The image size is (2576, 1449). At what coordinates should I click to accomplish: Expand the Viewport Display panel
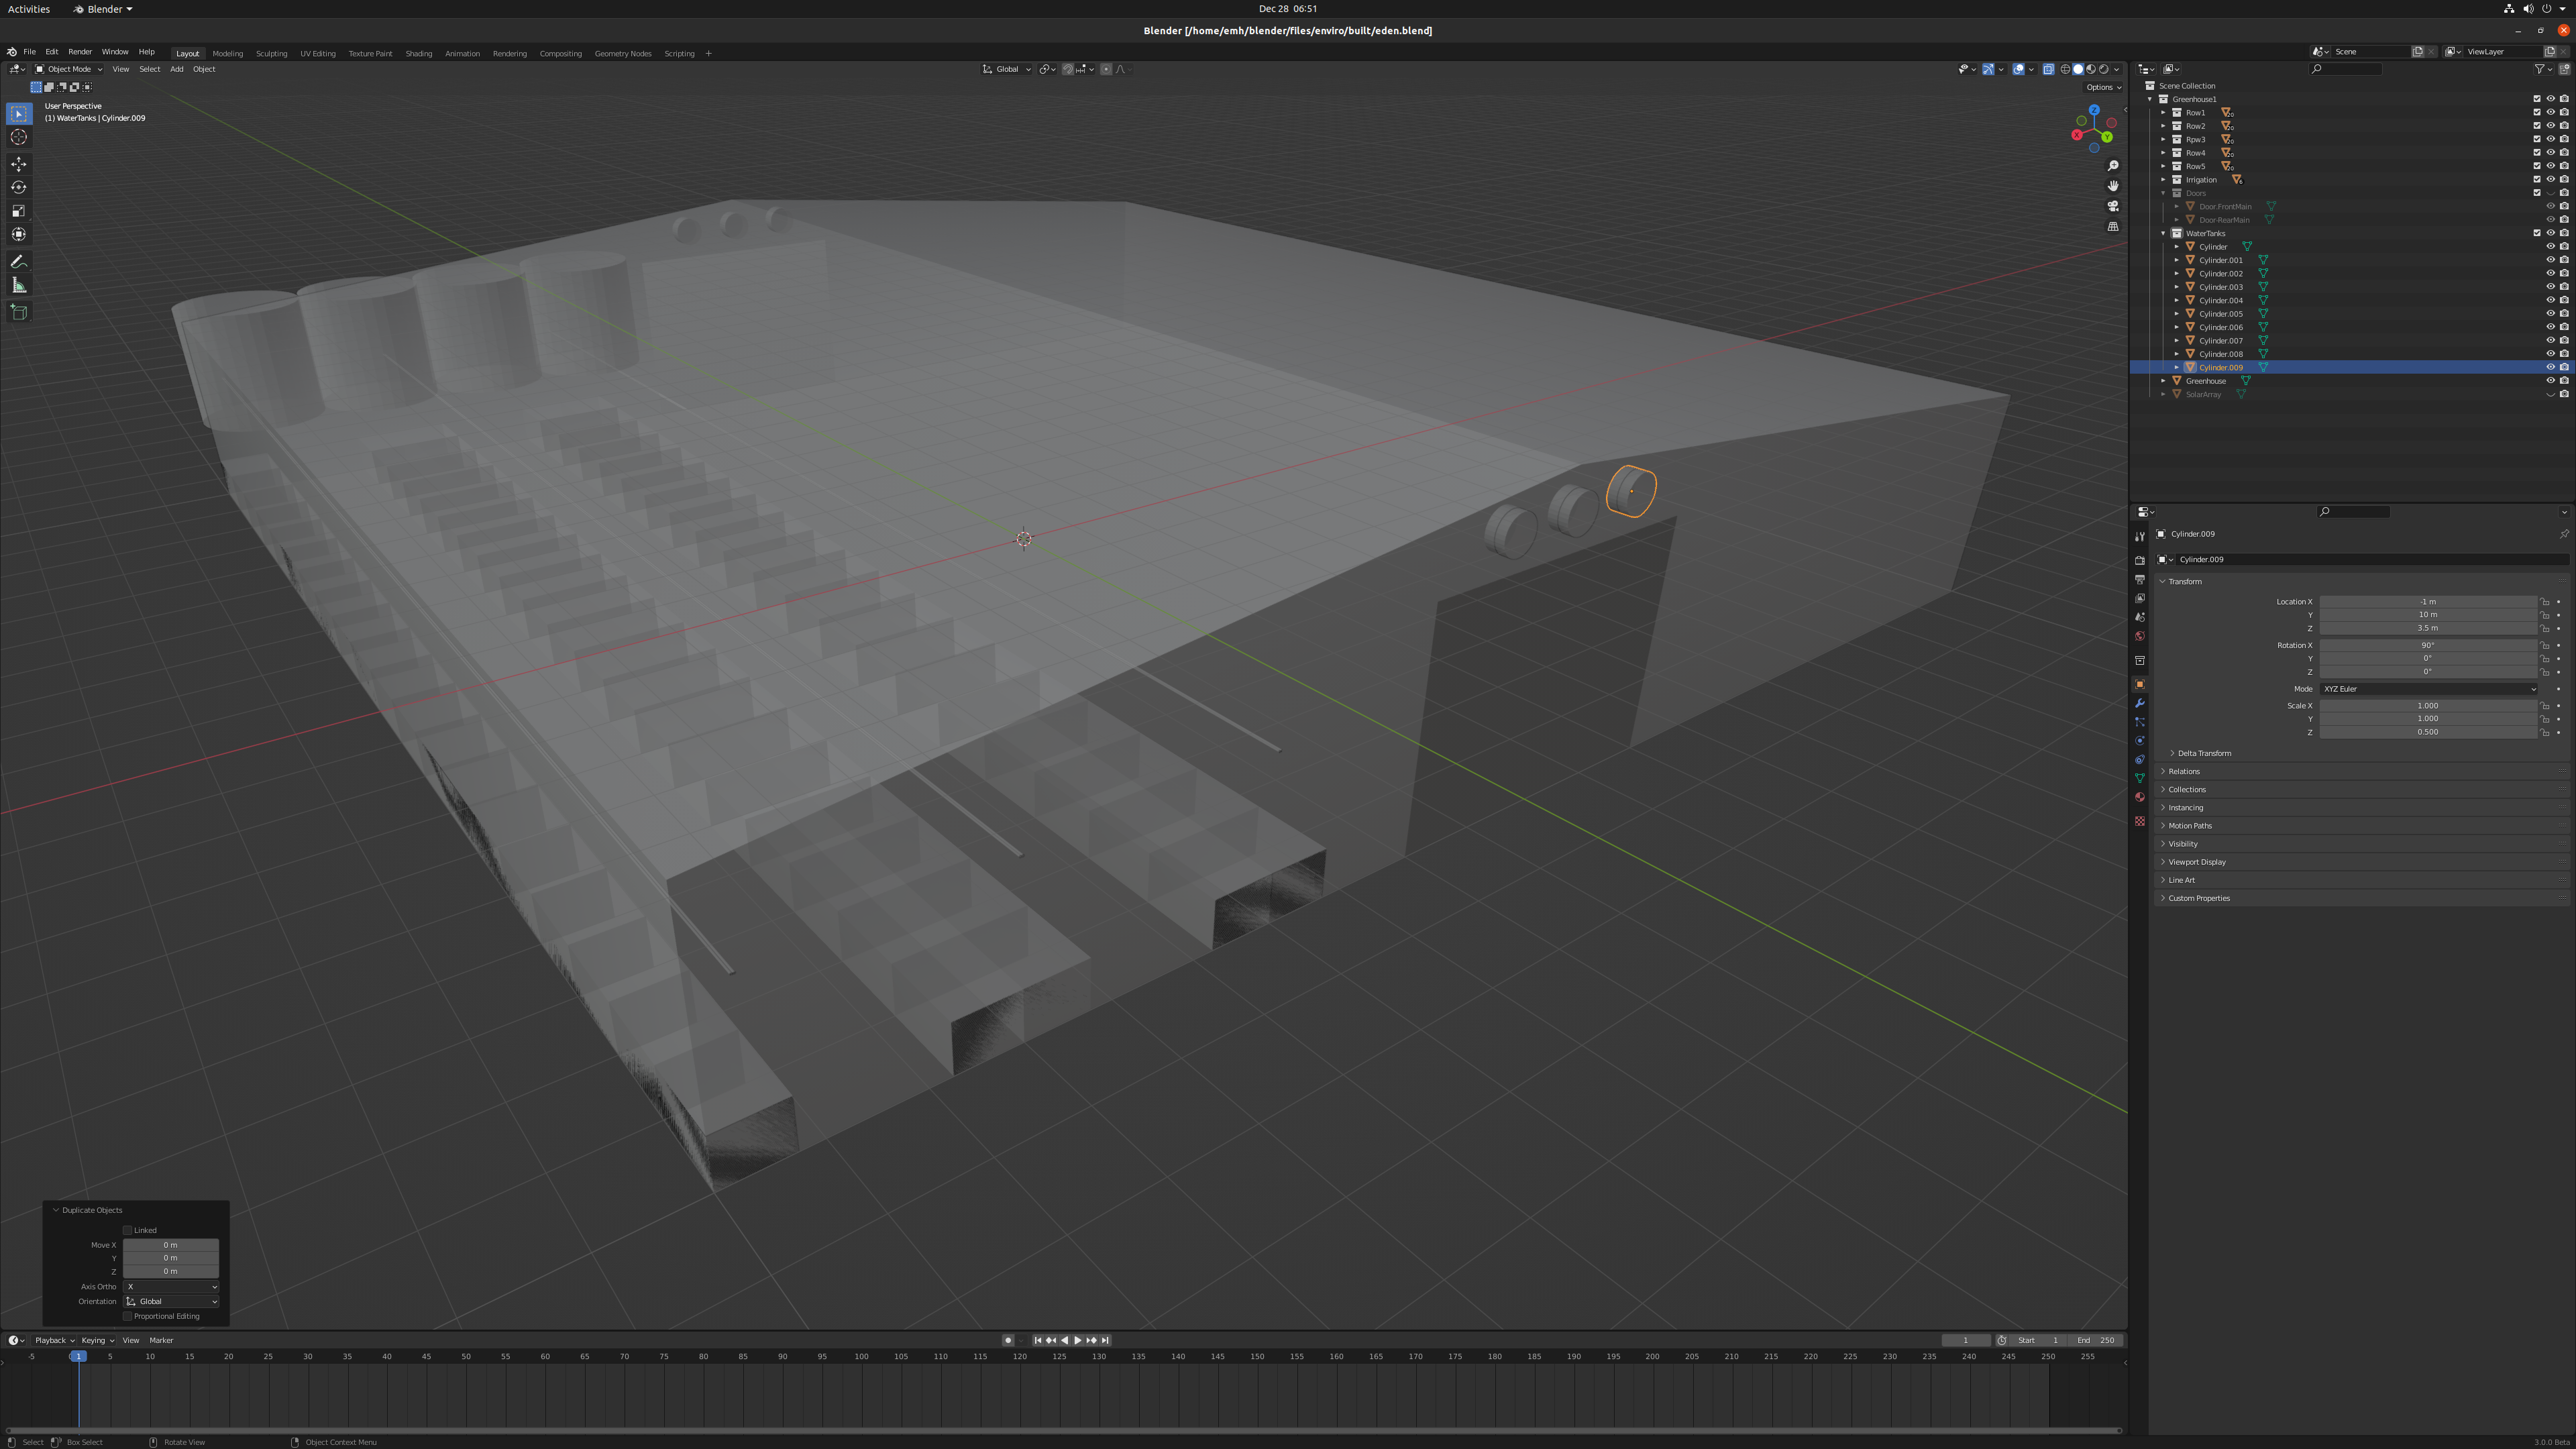coord(2197,862)
